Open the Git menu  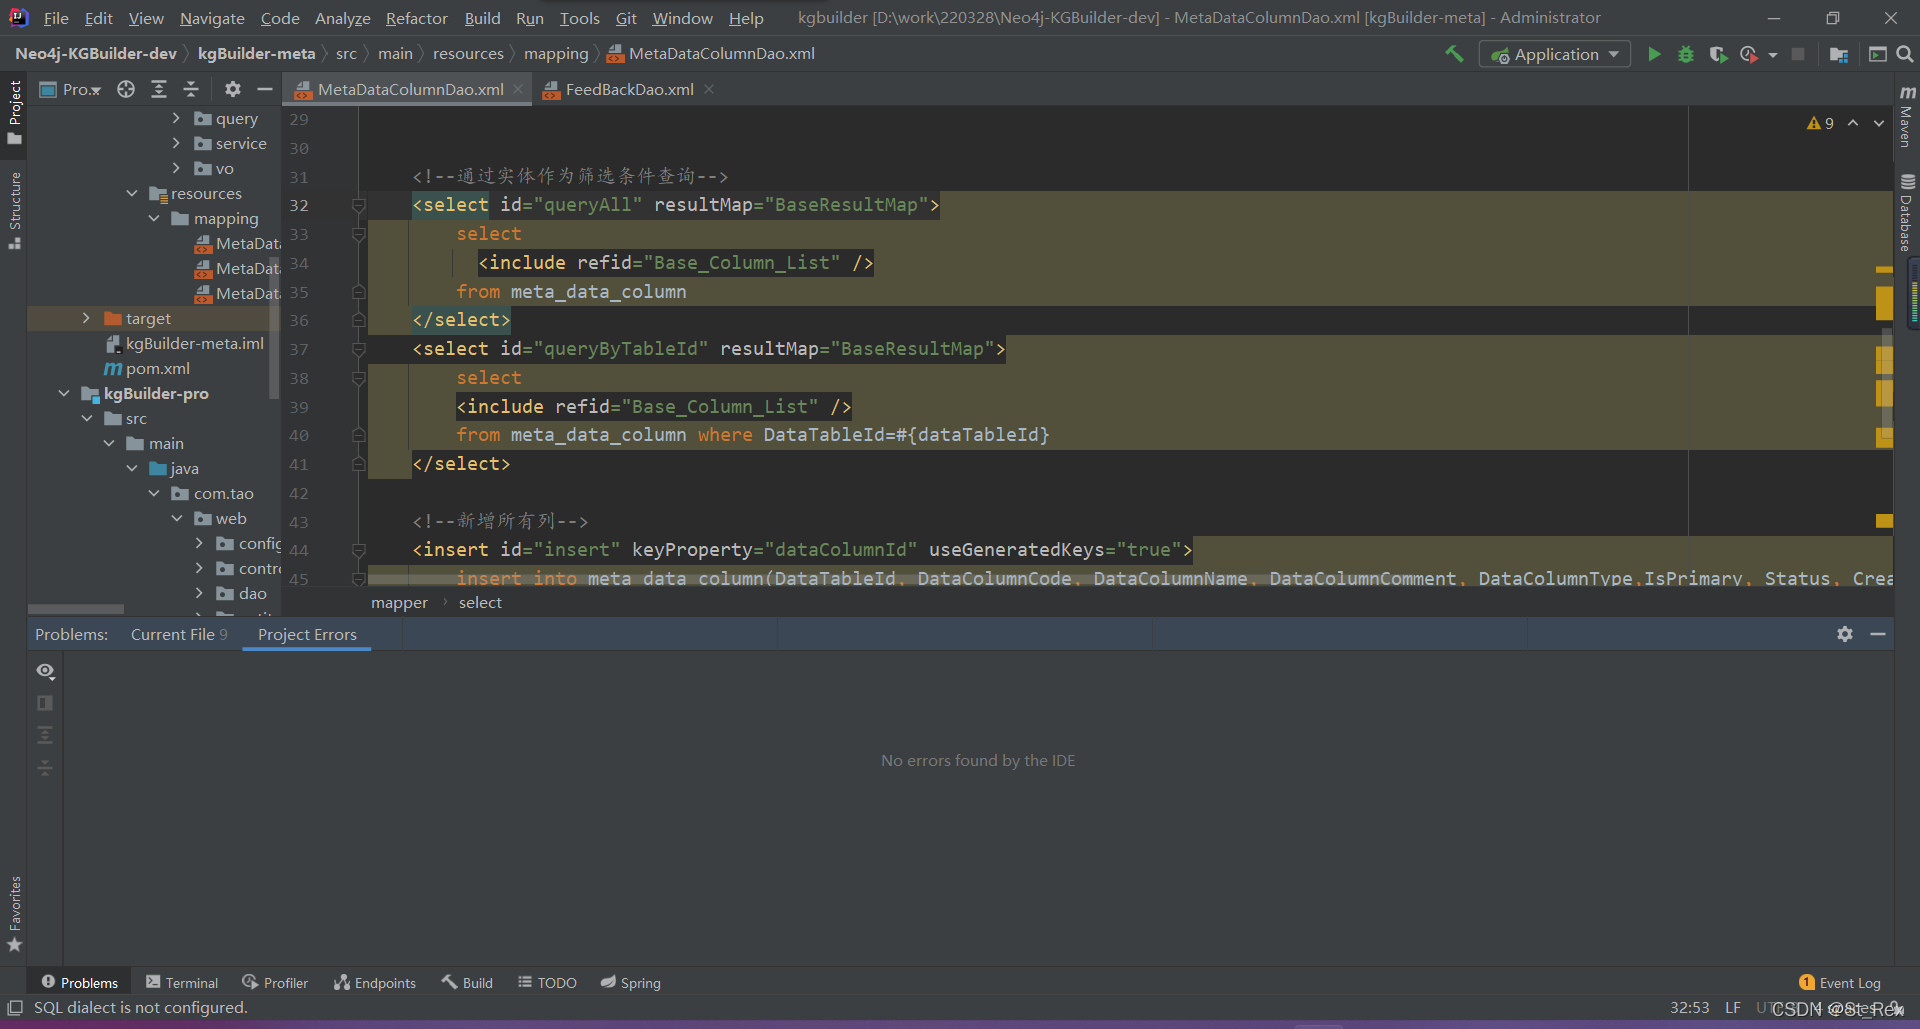coord(626,18)
